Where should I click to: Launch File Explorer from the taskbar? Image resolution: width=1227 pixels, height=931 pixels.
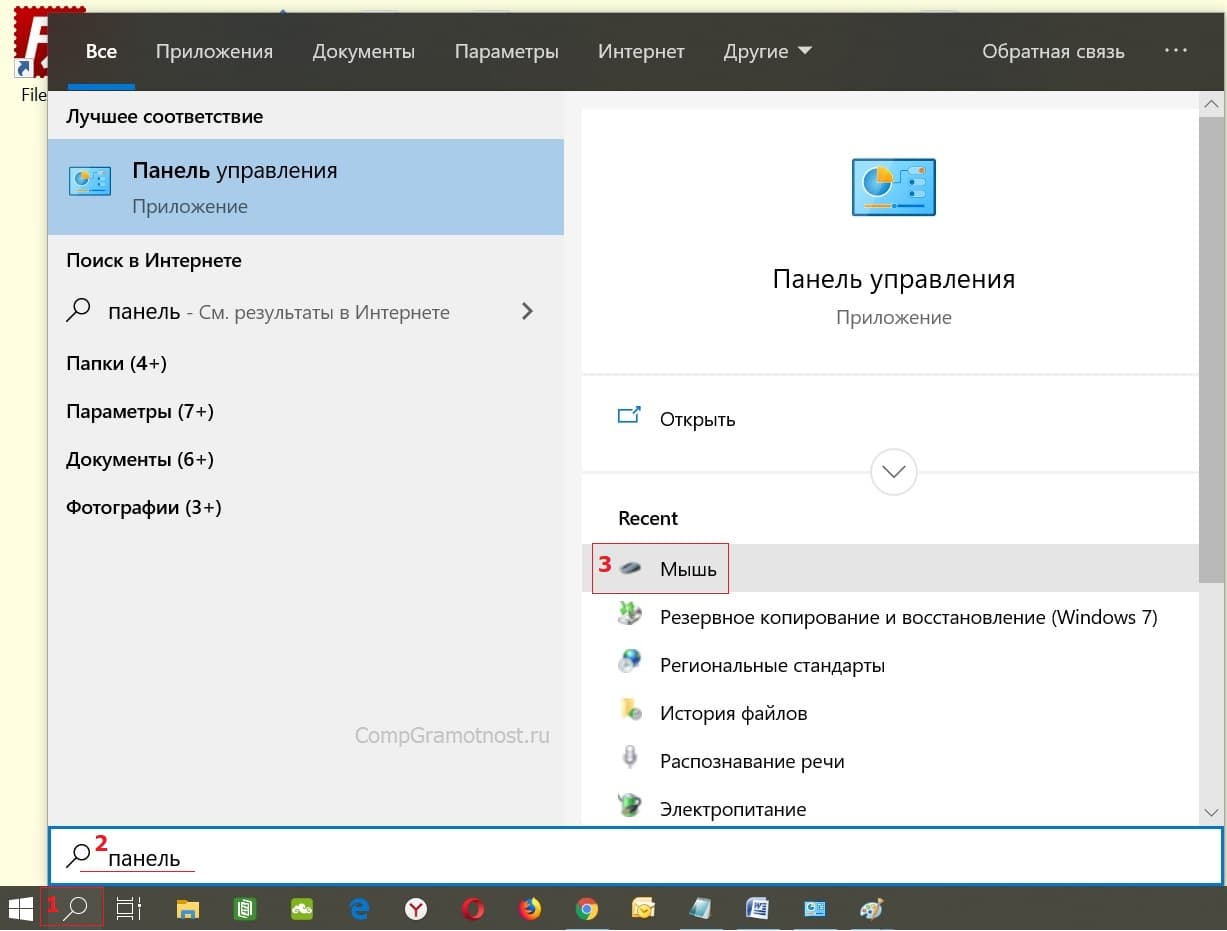pos(187,909)
